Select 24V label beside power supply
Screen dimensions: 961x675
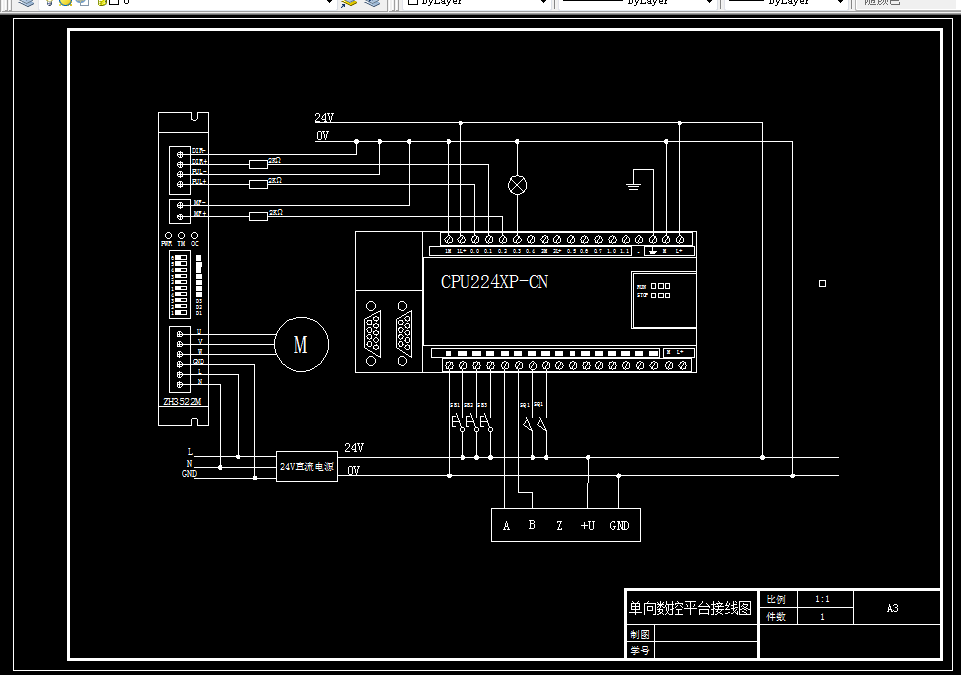(354, 448)
